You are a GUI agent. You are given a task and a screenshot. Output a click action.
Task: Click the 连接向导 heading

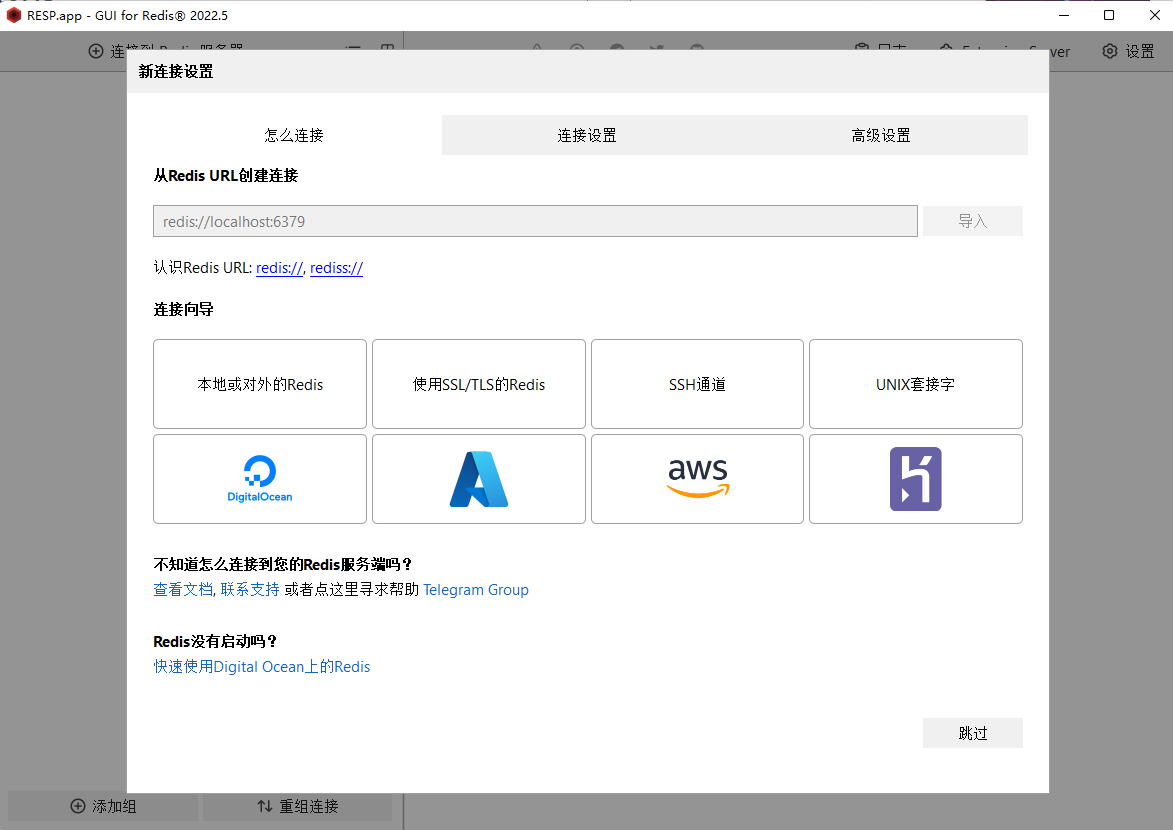pyautogui.click(x=183, y=309)
